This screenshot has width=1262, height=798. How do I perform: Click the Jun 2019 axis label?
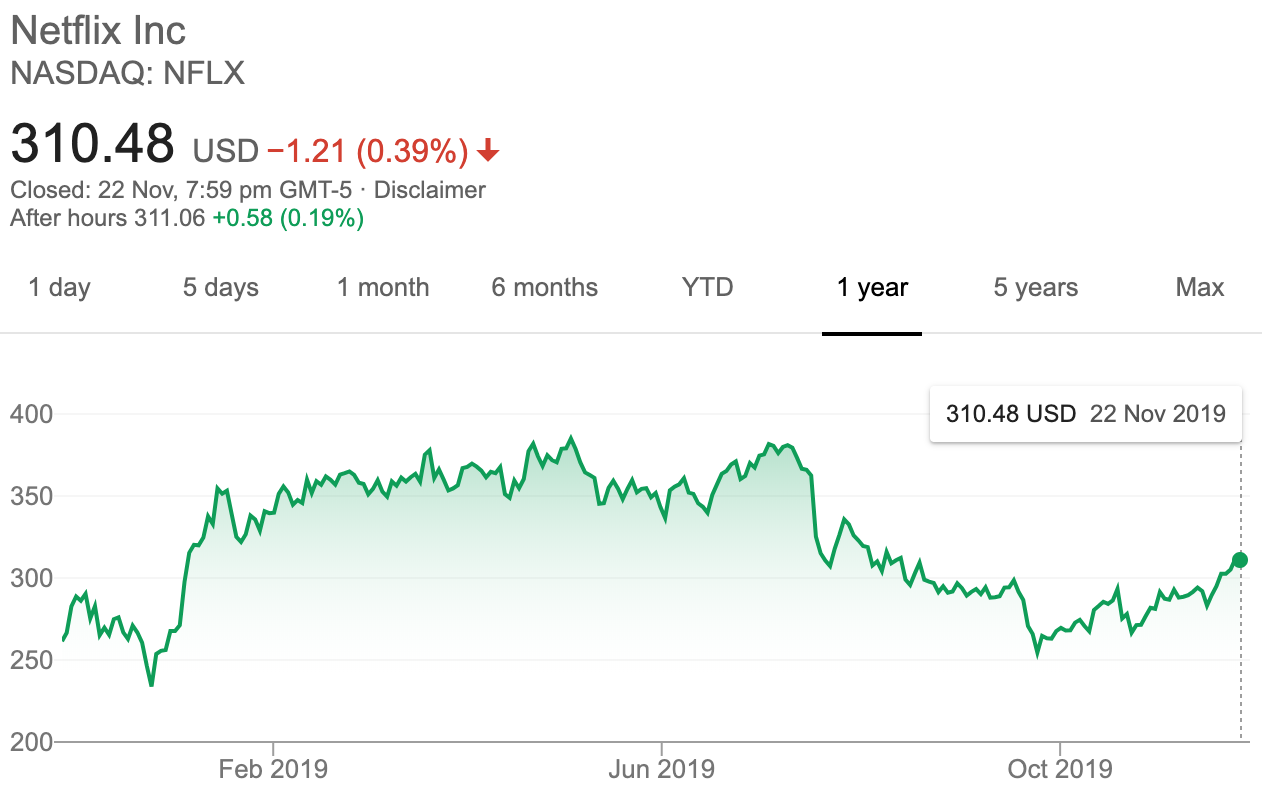(661, 769)
